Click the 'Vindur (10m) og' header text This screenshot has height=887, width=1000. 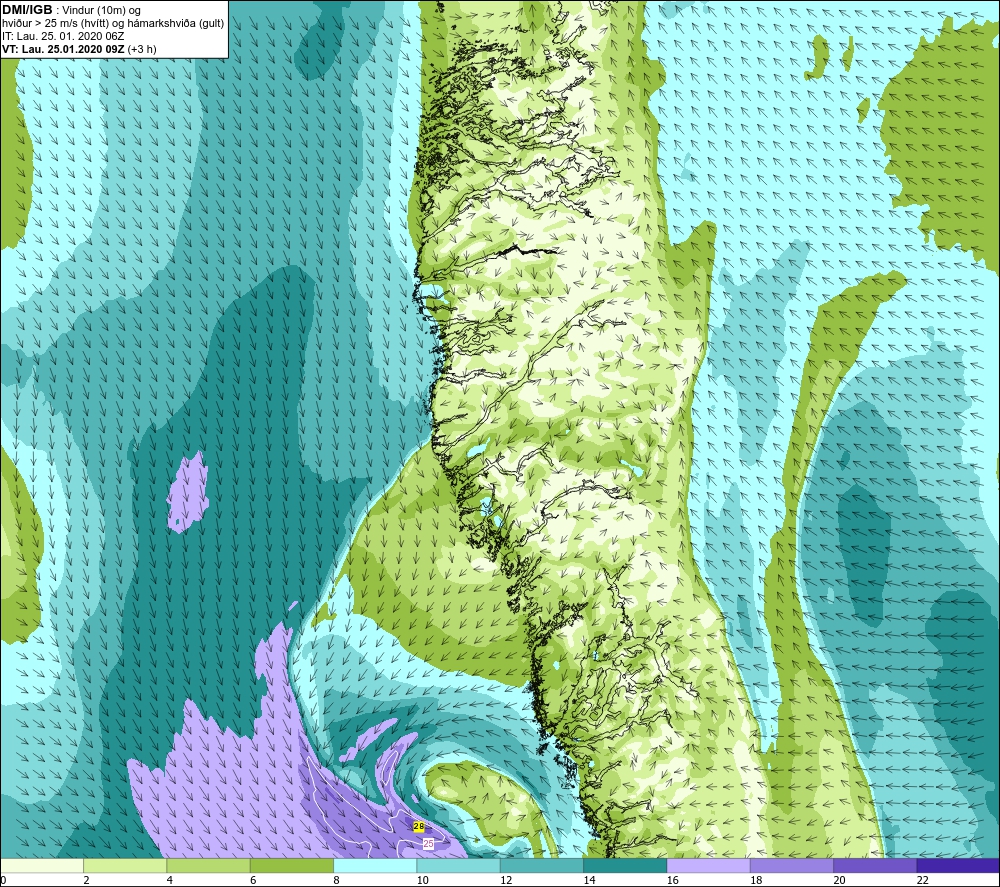[x=101, y=11]
